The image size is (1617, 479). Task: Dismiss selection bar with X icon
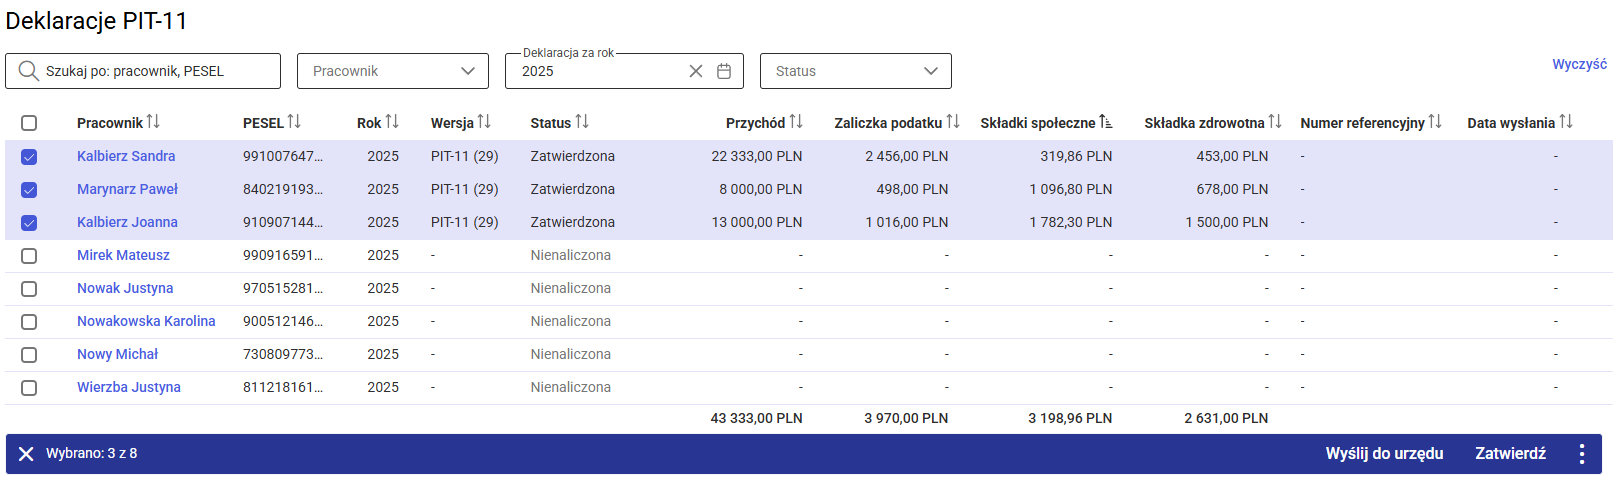26,454
